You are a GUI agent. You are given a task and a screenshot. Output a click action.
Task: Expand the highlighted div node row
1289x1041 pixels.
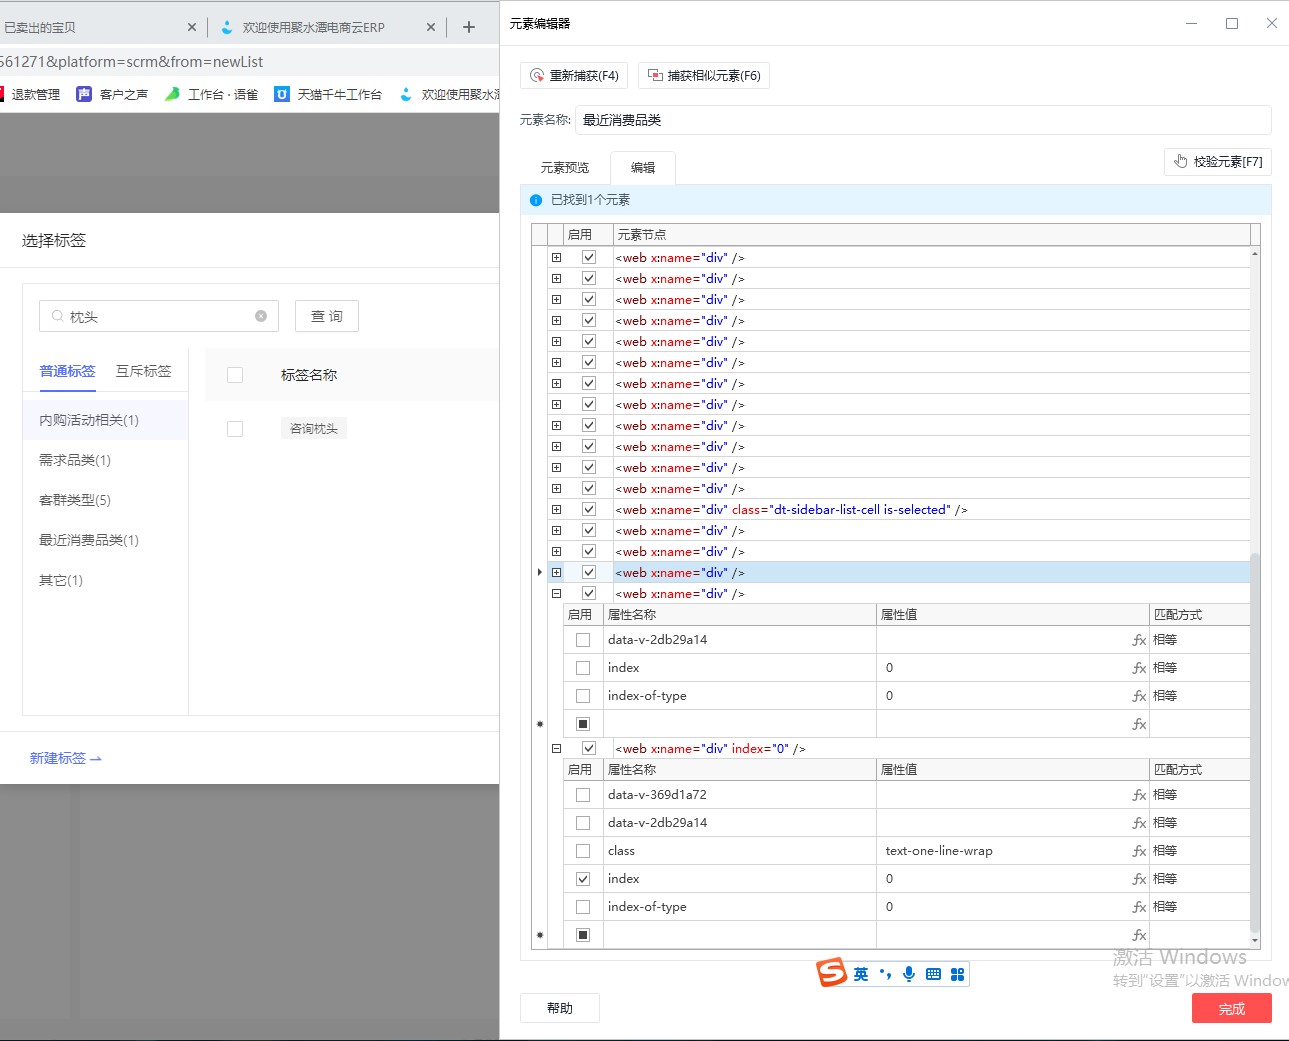[x=557, y=572]
